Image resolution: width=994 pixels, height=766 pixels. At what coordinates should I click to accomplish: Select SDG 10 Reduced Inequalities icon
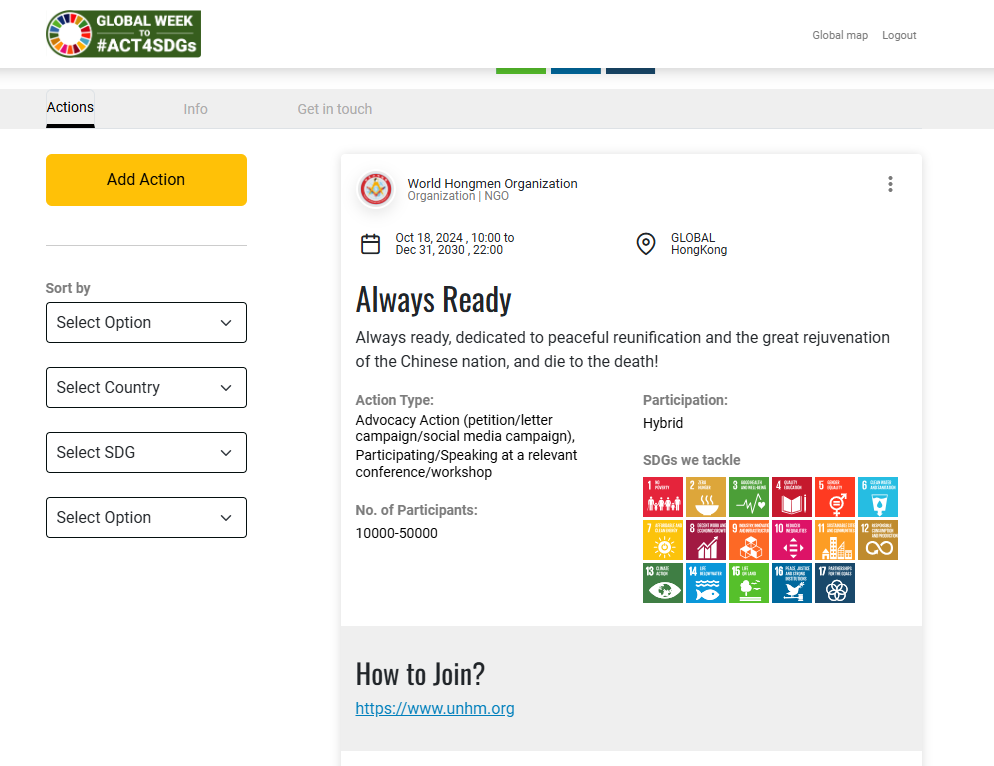(792, 540)
